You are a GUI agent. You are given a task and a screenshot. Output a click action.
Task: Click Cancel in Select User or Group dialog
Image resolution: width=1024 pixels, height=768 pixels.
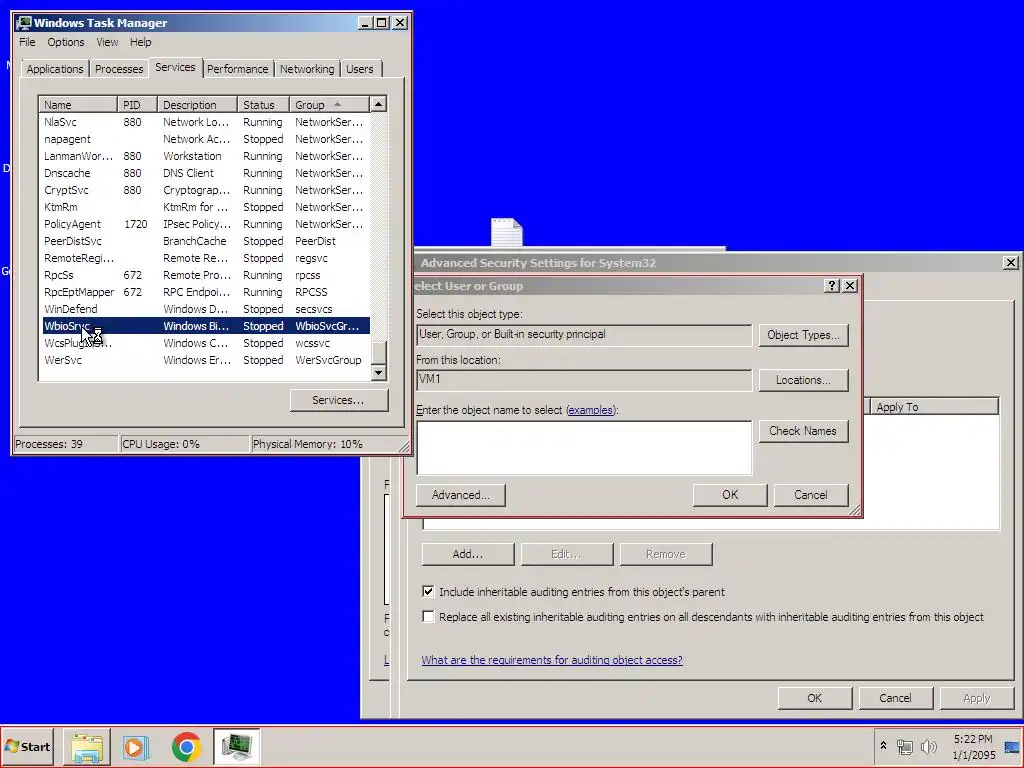811,495
